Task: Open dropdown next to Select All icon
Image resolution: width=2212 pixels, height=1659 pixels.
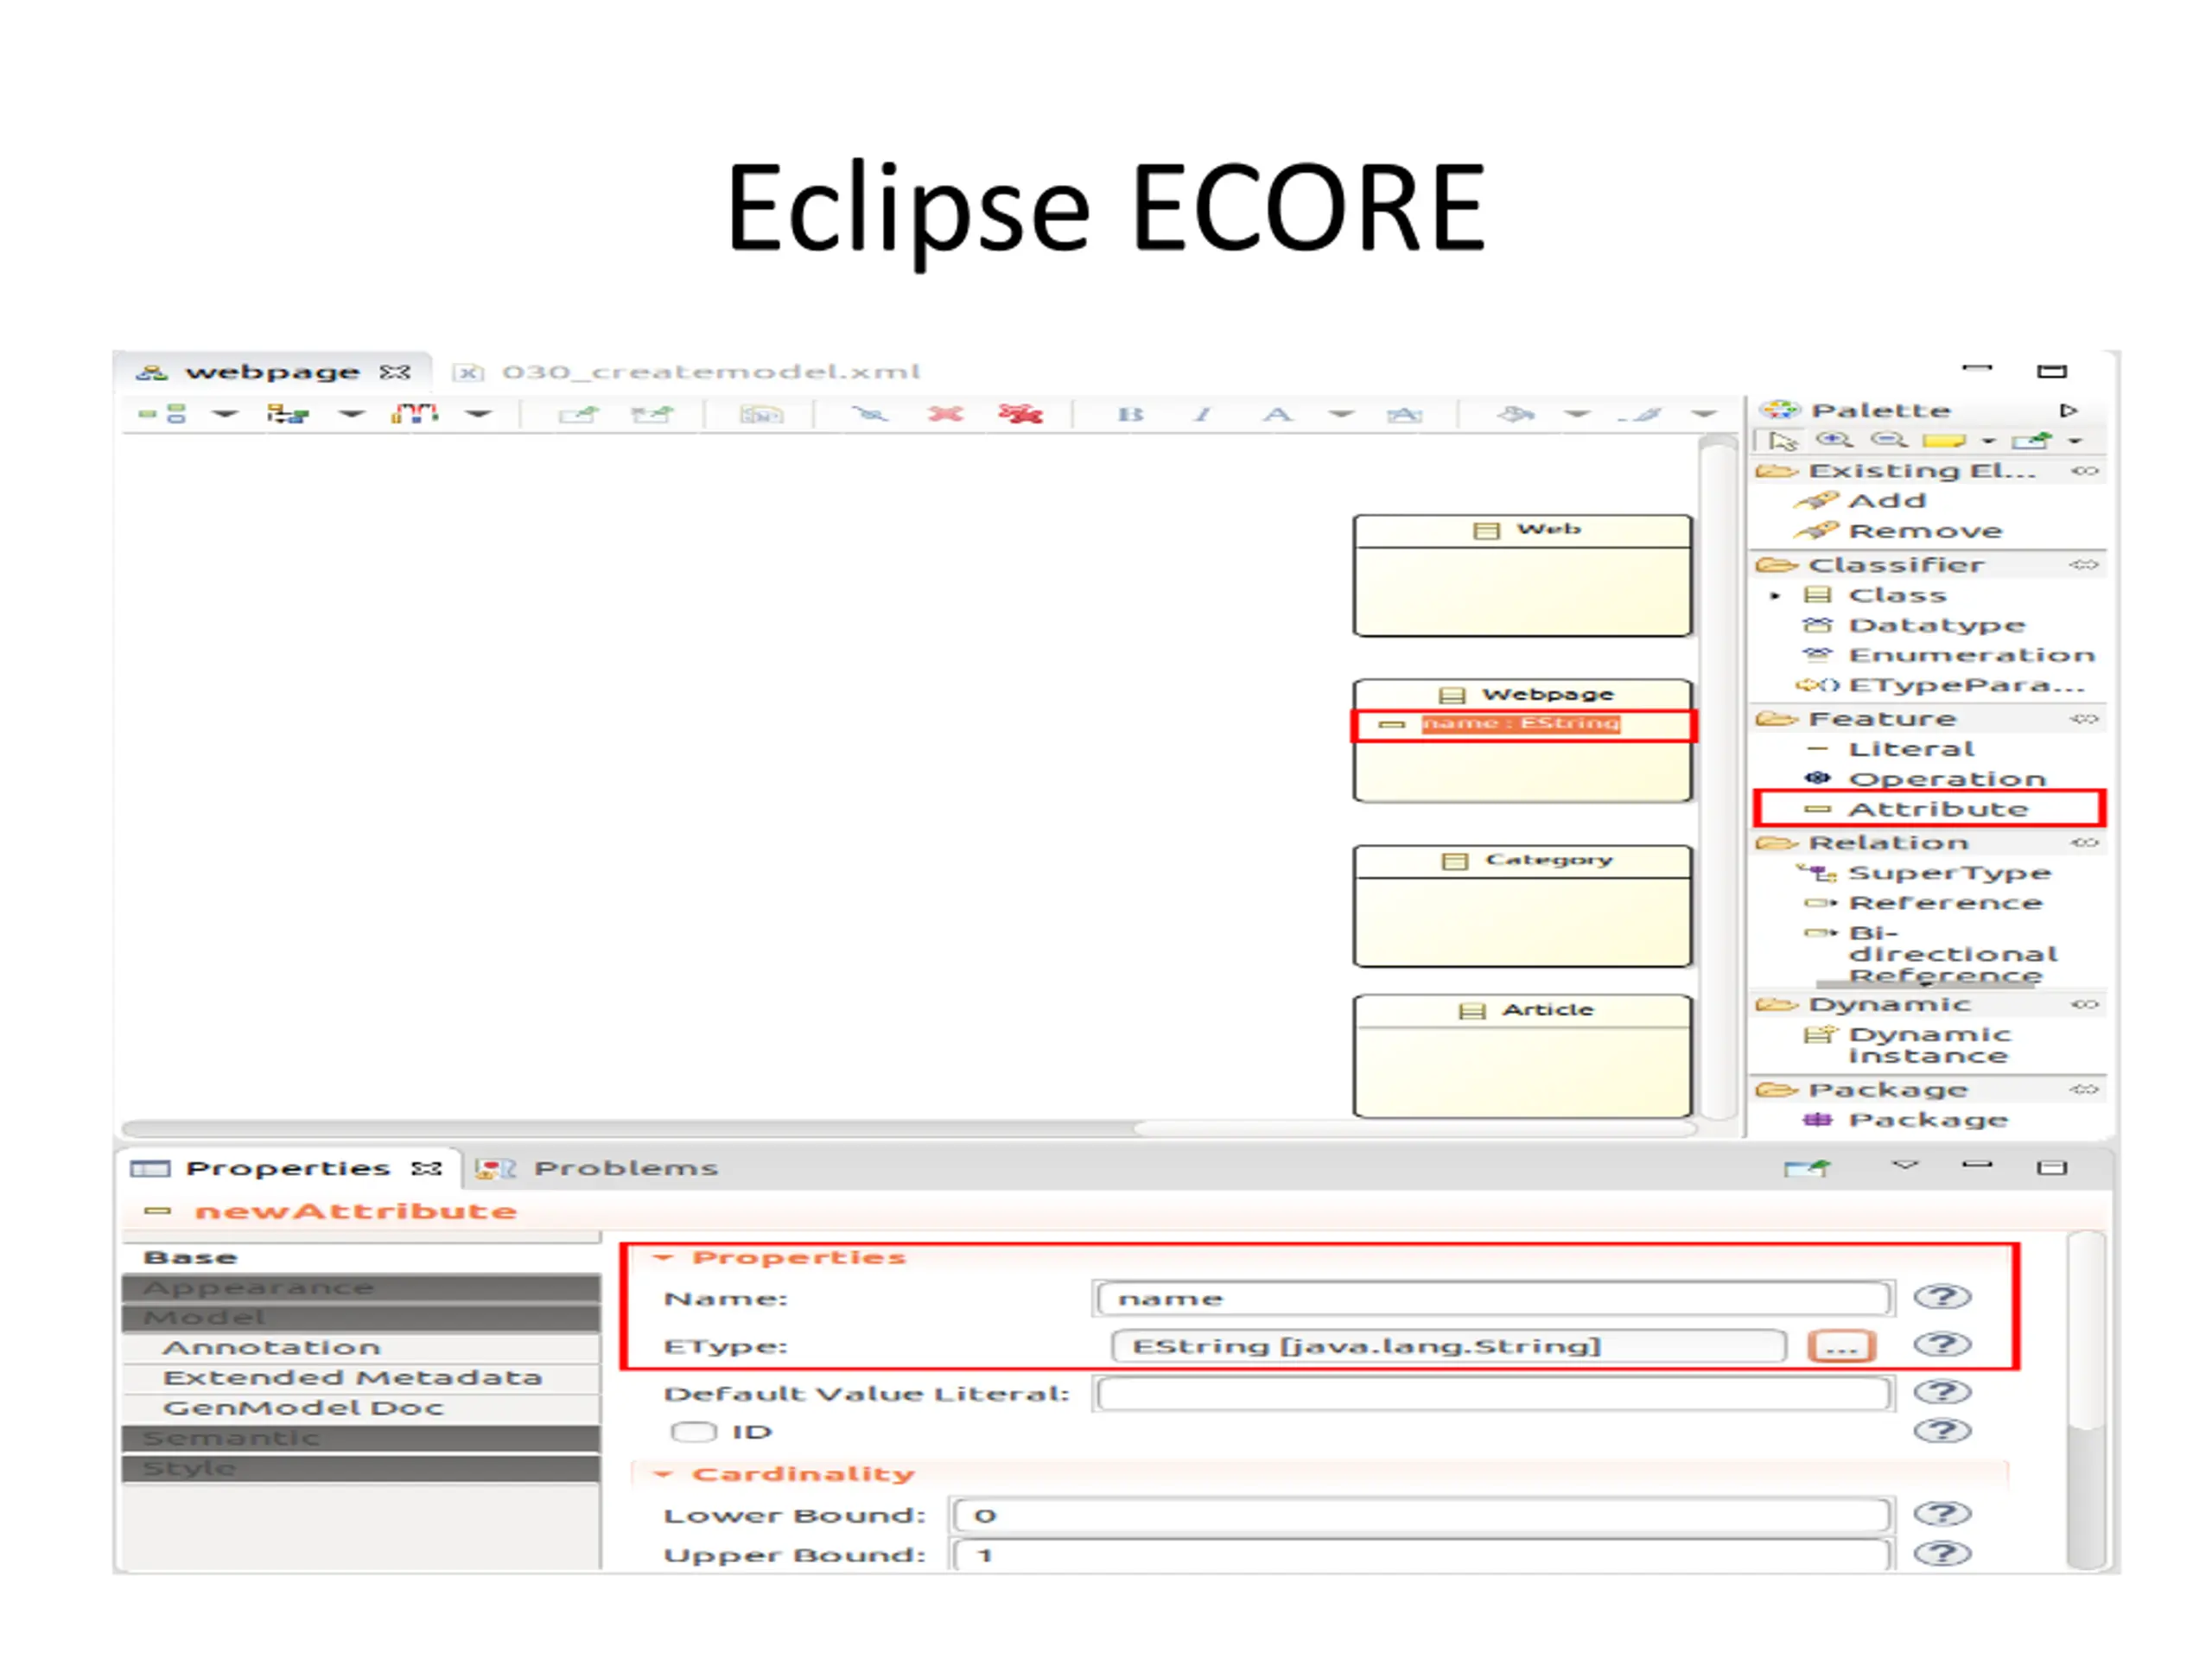Action: coord(351,414)
